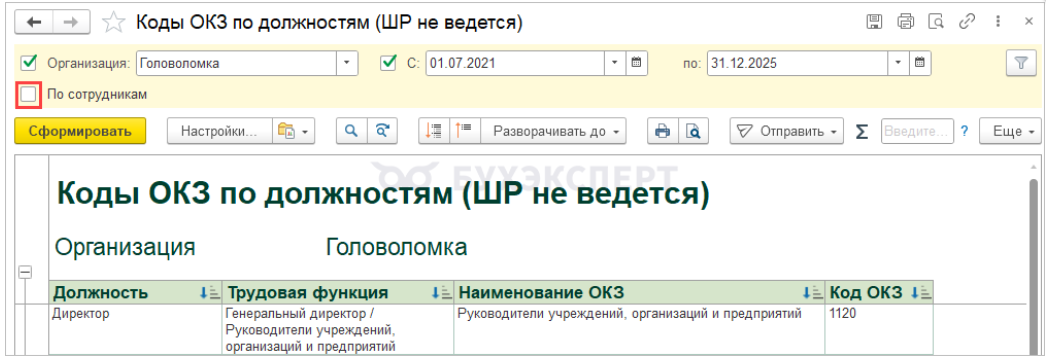The height and width of the screenshot is (362, 1046).
Task: Click the Введите search input field
Action: click(x=918, y=131)
